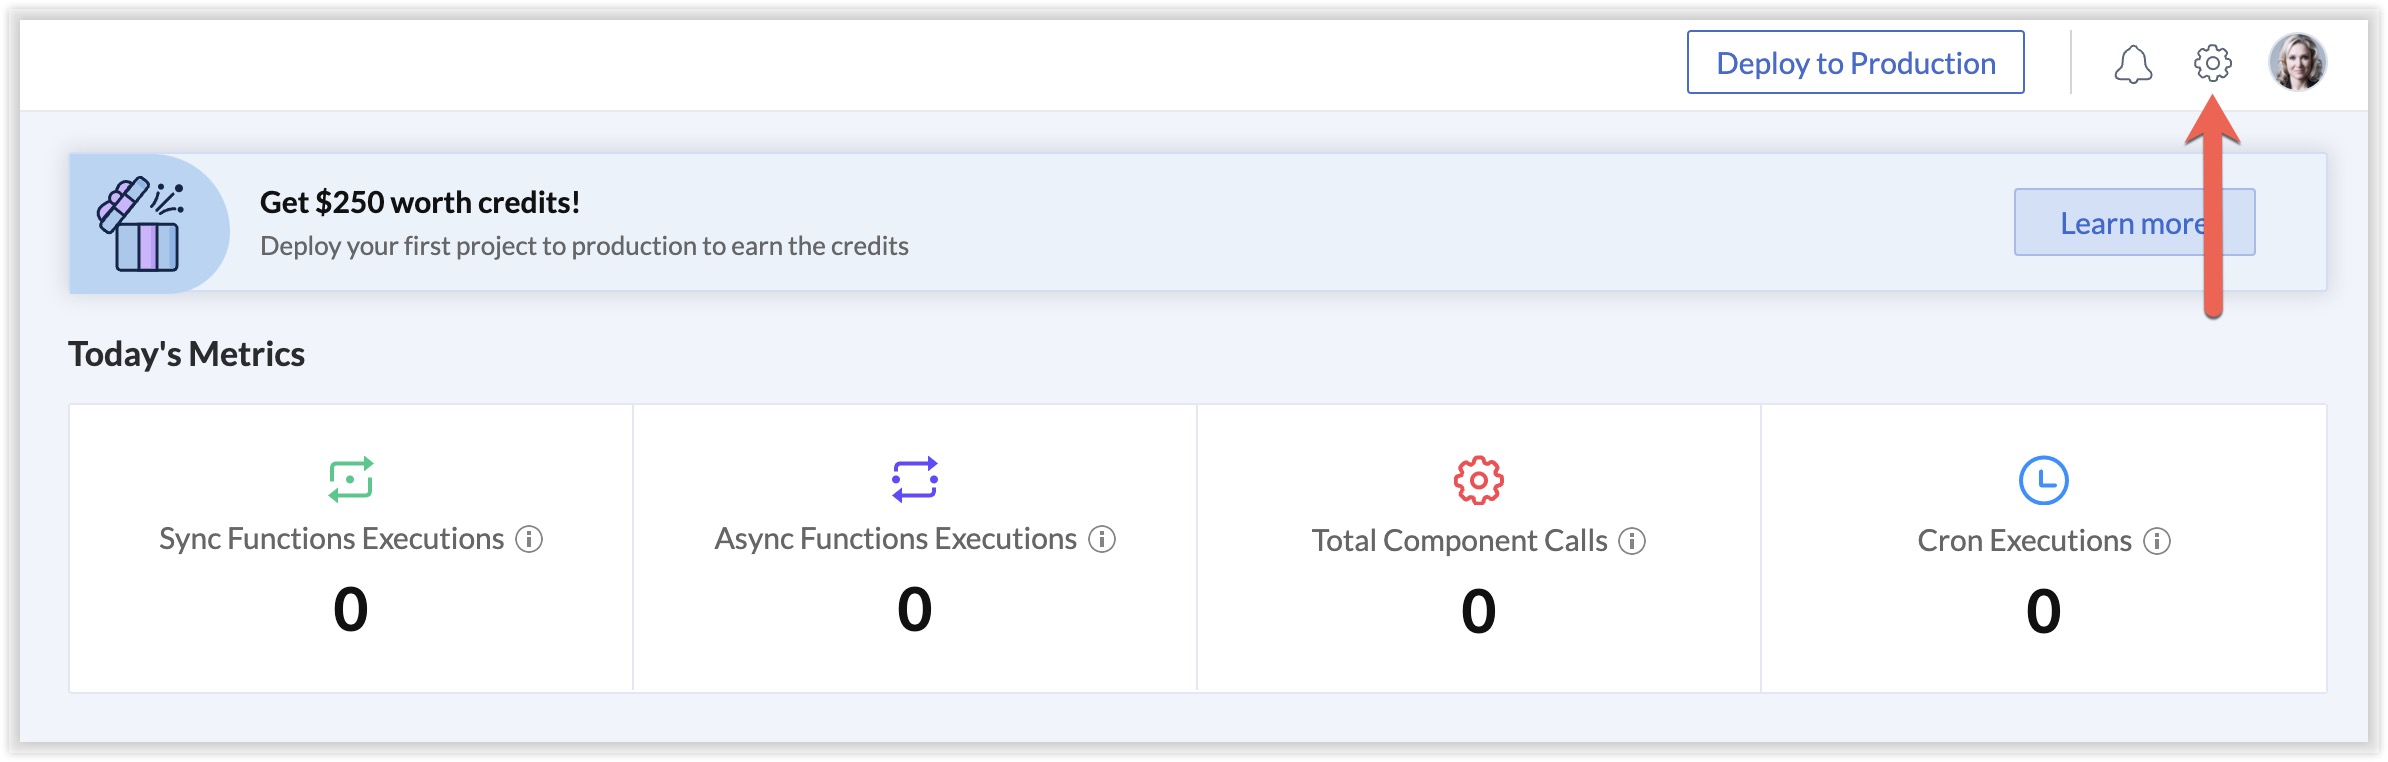
Task: Click the blue Cron Executions clock icon
Action: pos(2043,480)
